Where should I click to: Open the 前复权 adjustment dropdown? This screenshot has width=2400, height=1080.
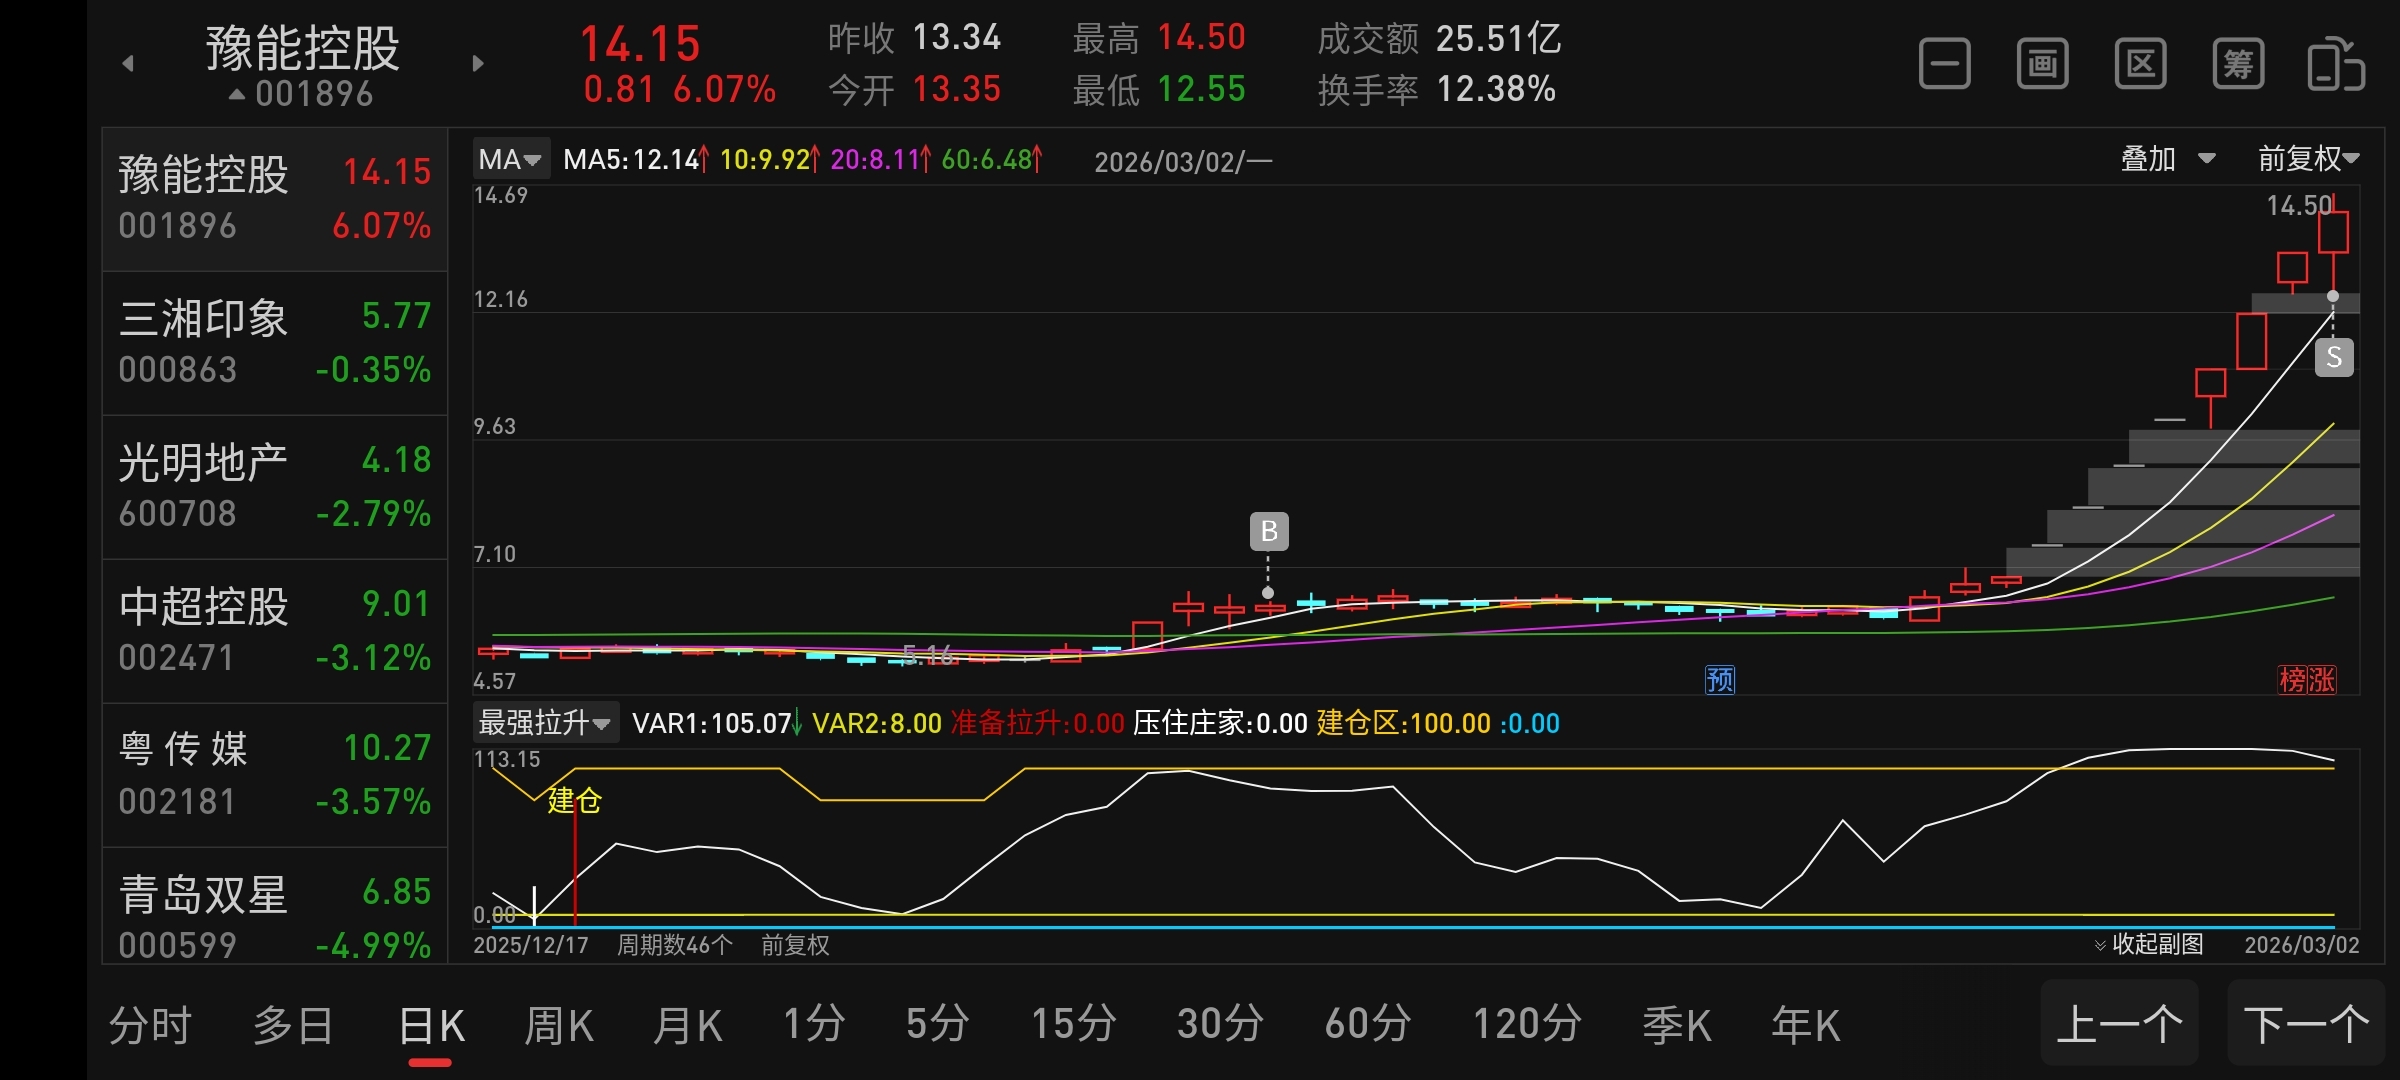[2308, 159]
